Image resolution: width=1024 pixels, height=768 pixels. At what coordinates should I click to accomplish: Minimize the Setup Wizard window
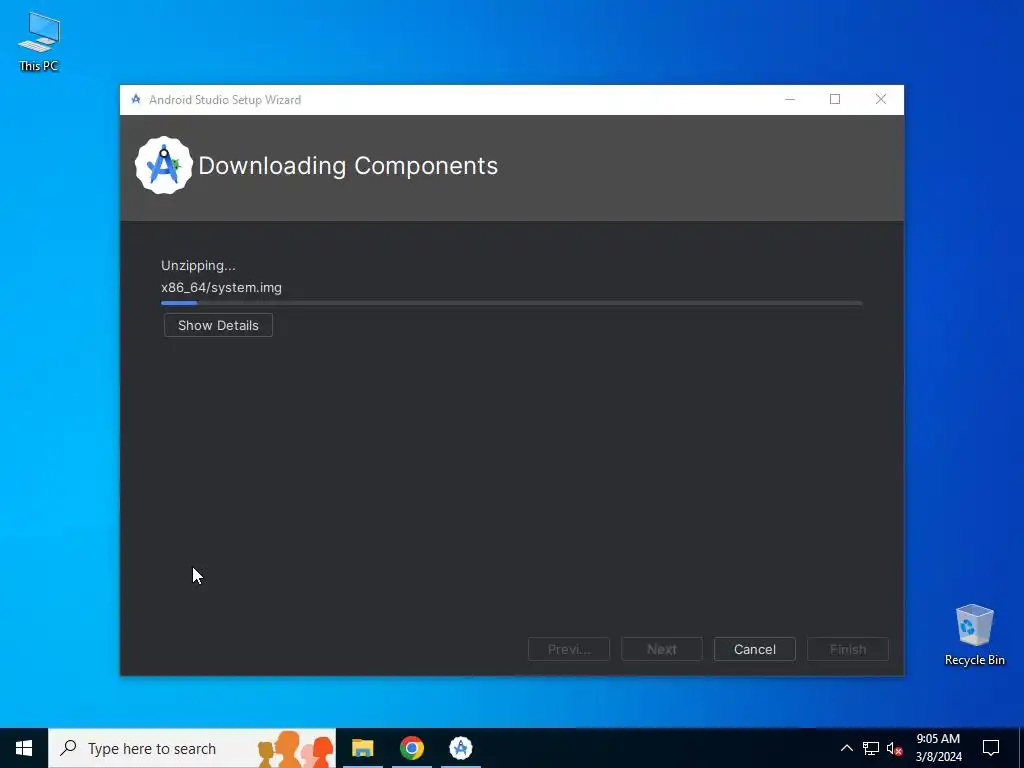(x=790, y=99)
